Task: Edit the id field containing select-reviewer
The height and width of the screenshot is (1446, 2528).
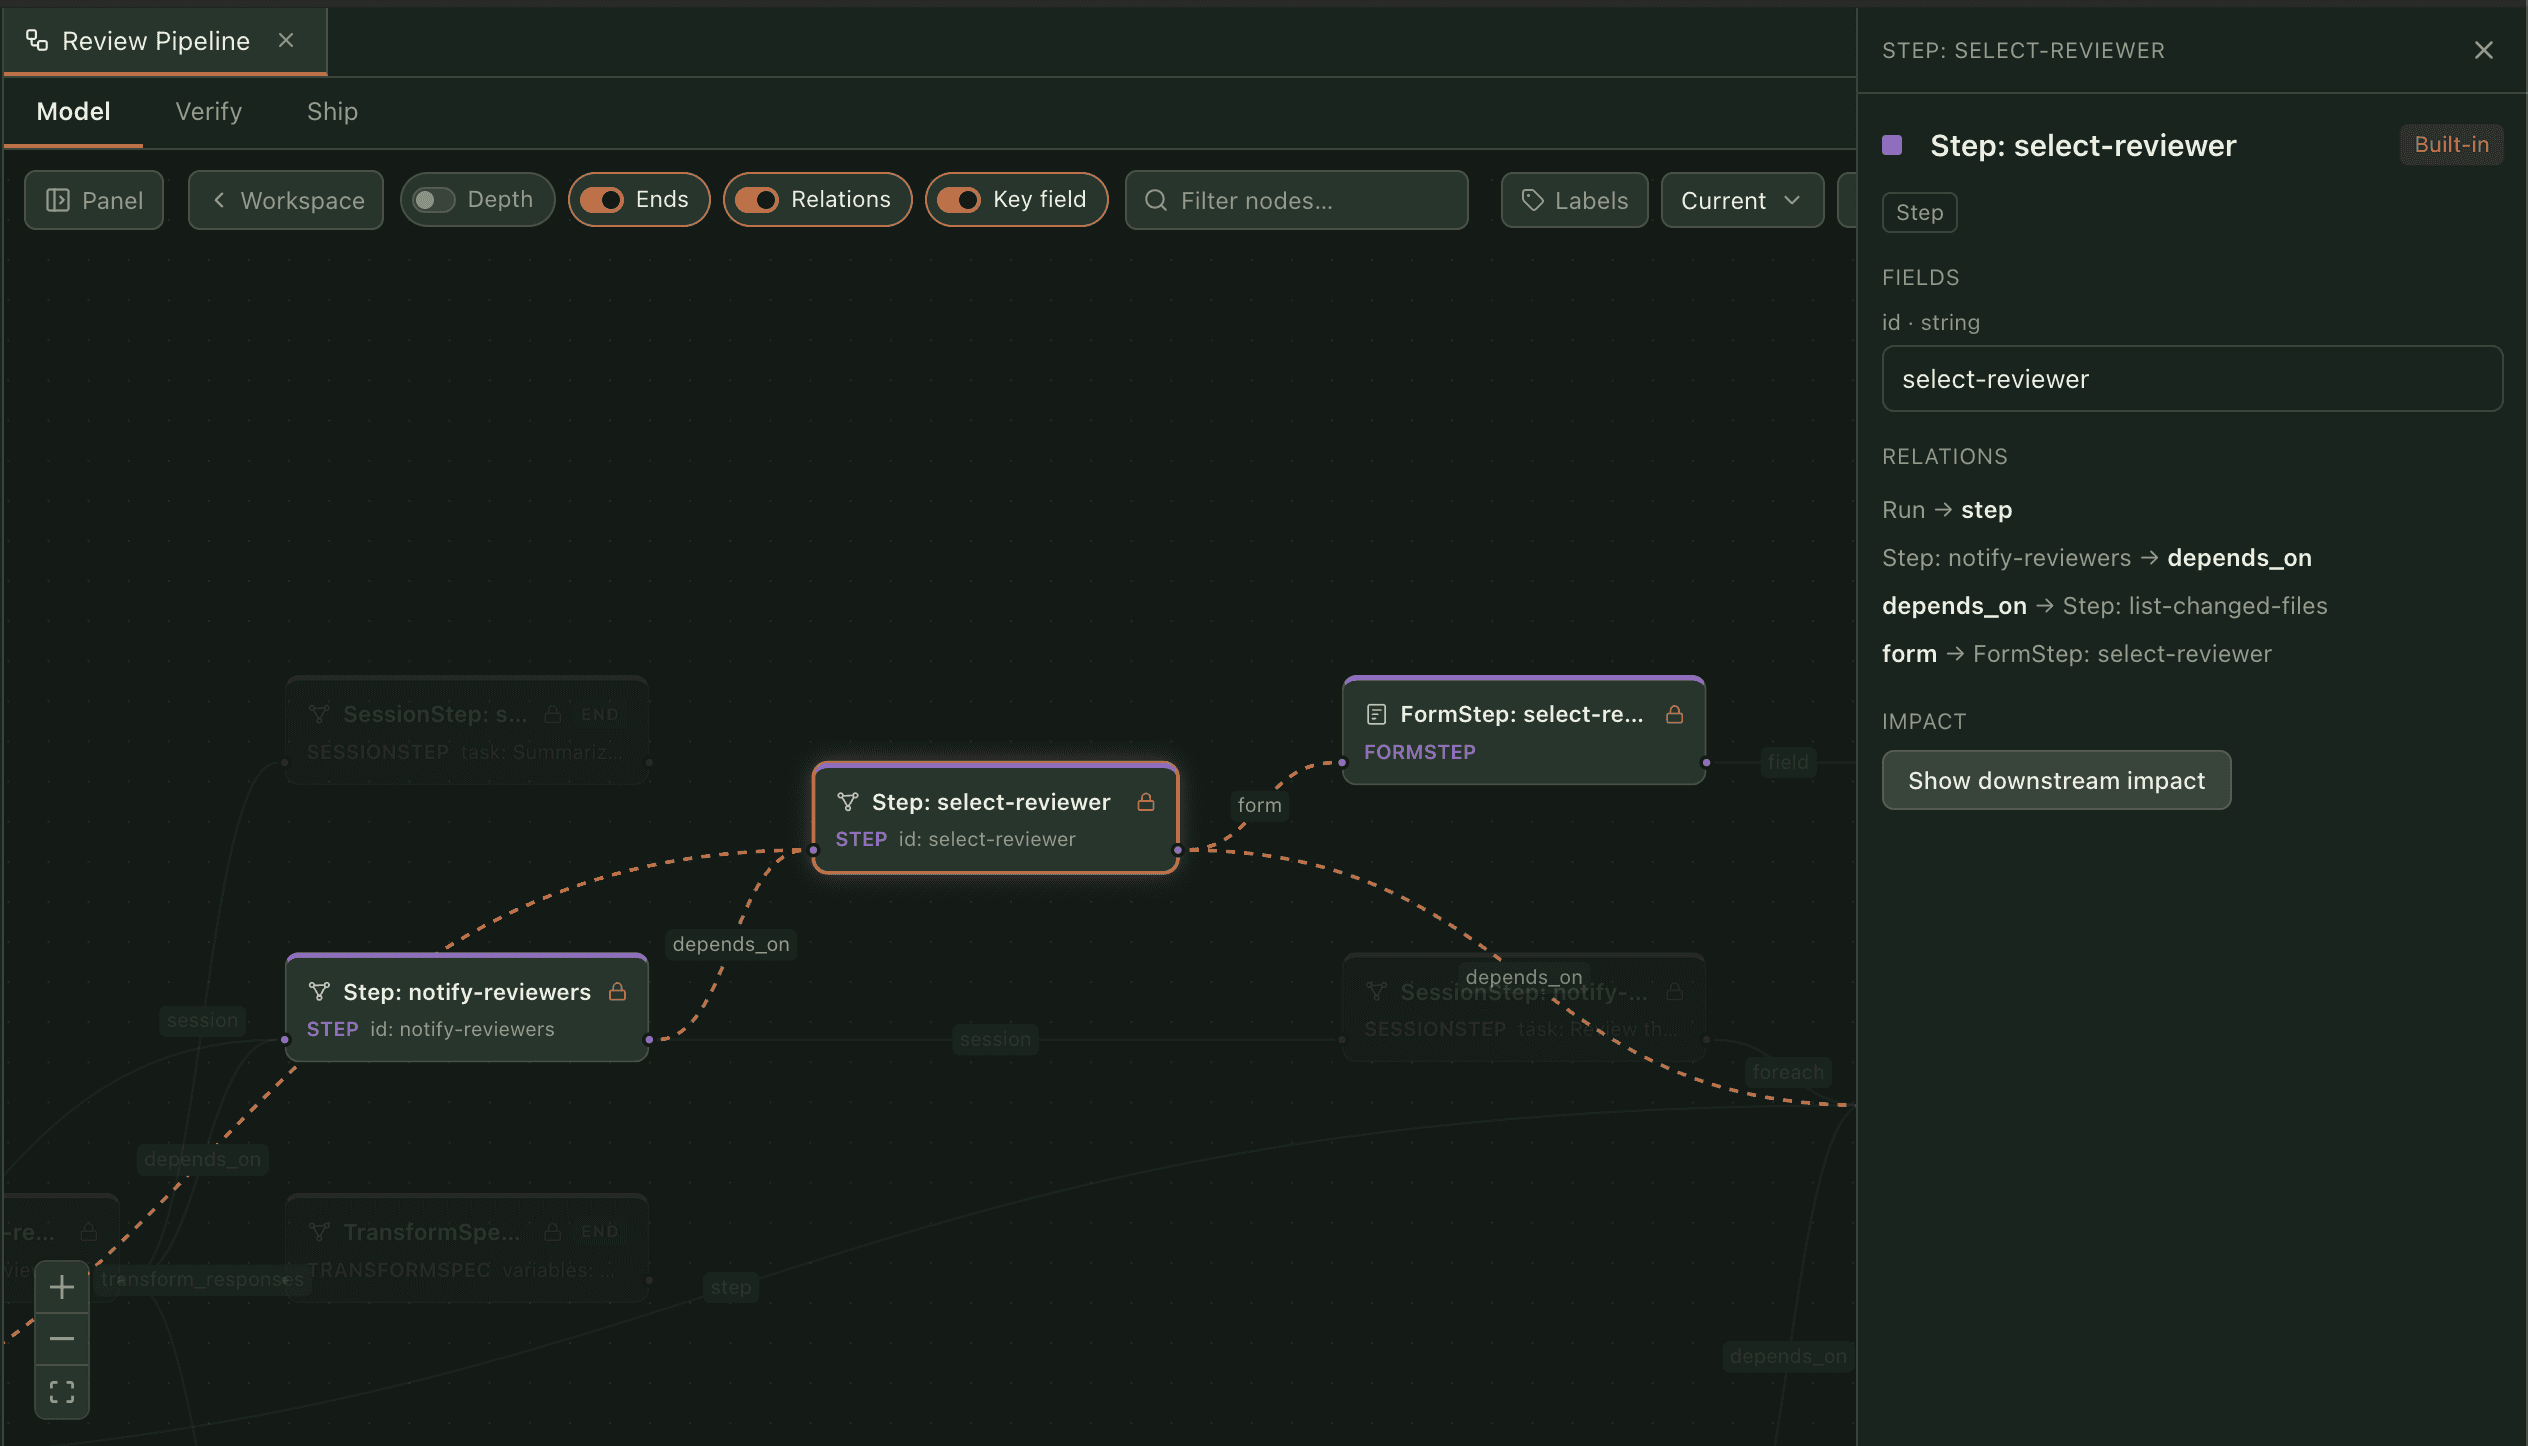Action: click(2192, 379)
